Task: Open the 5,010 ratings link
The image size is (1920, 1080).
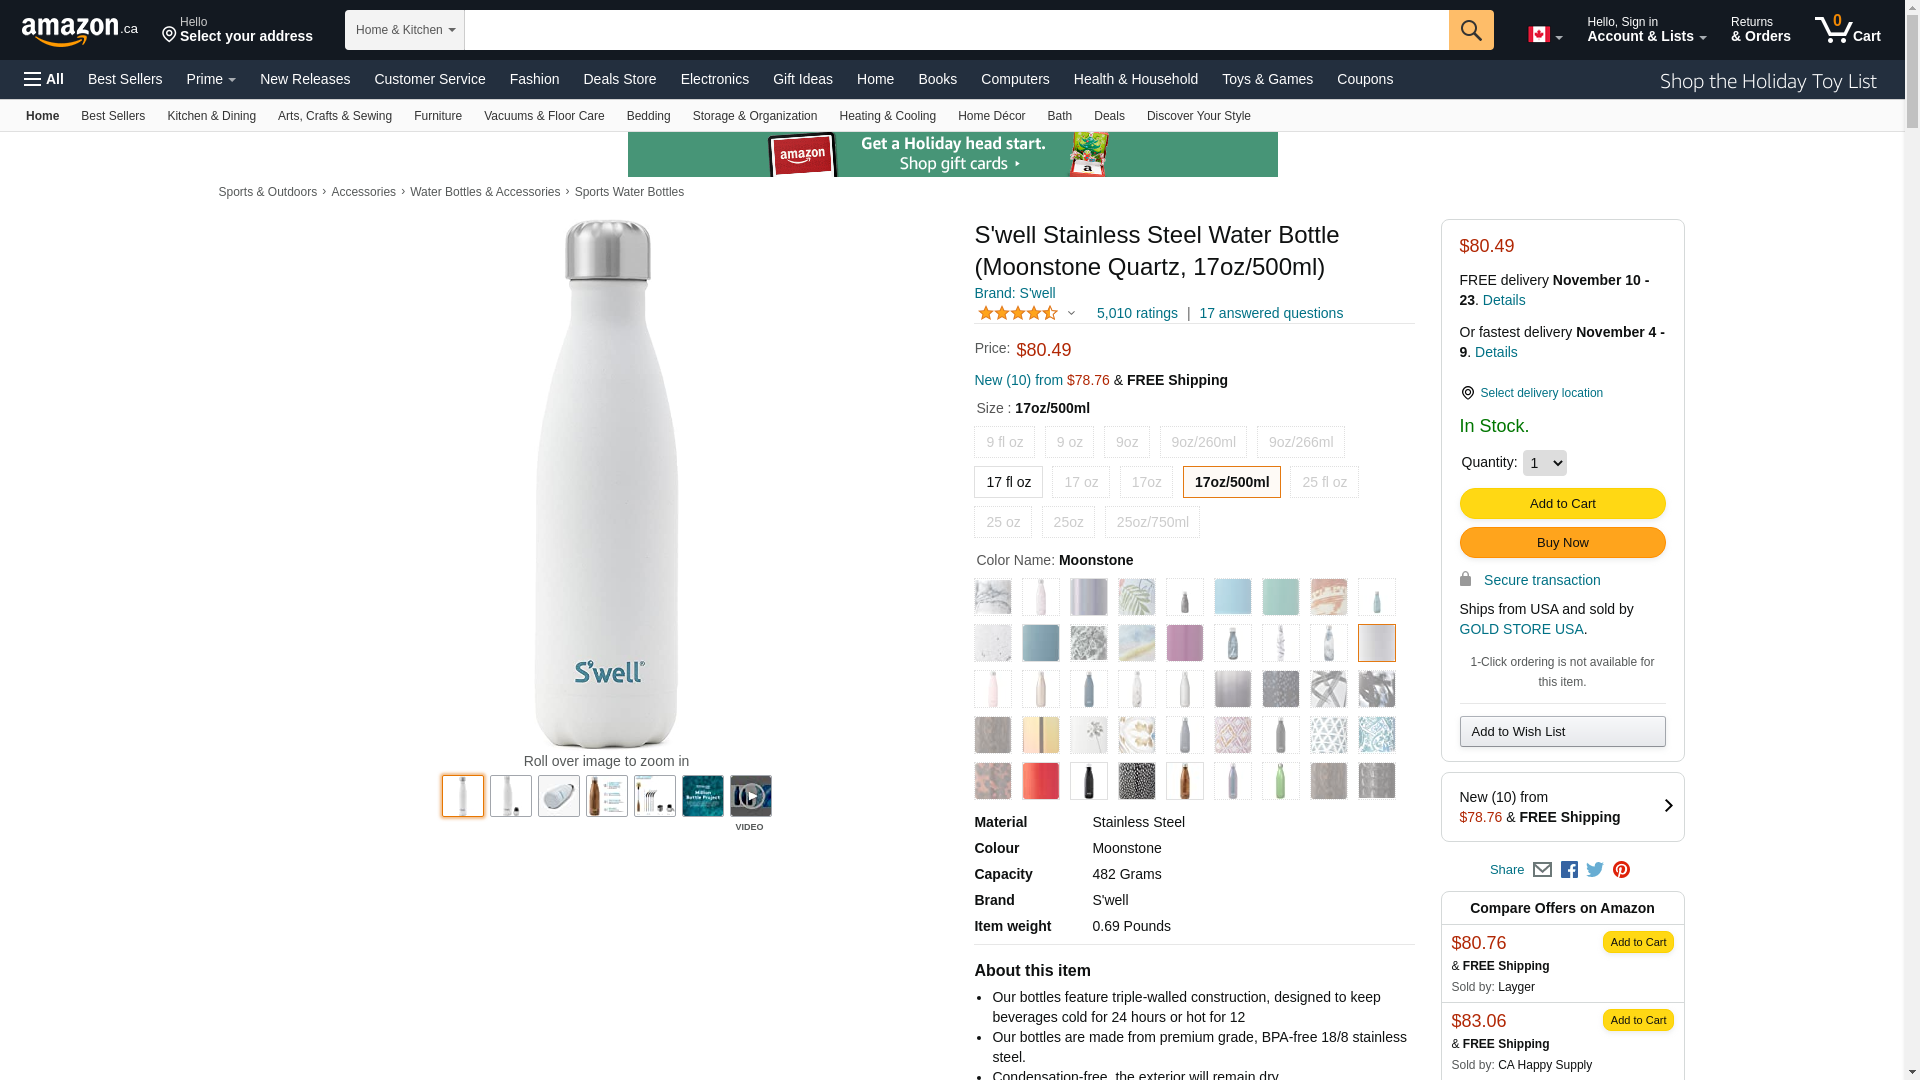Action: (x=1137, y=313)
